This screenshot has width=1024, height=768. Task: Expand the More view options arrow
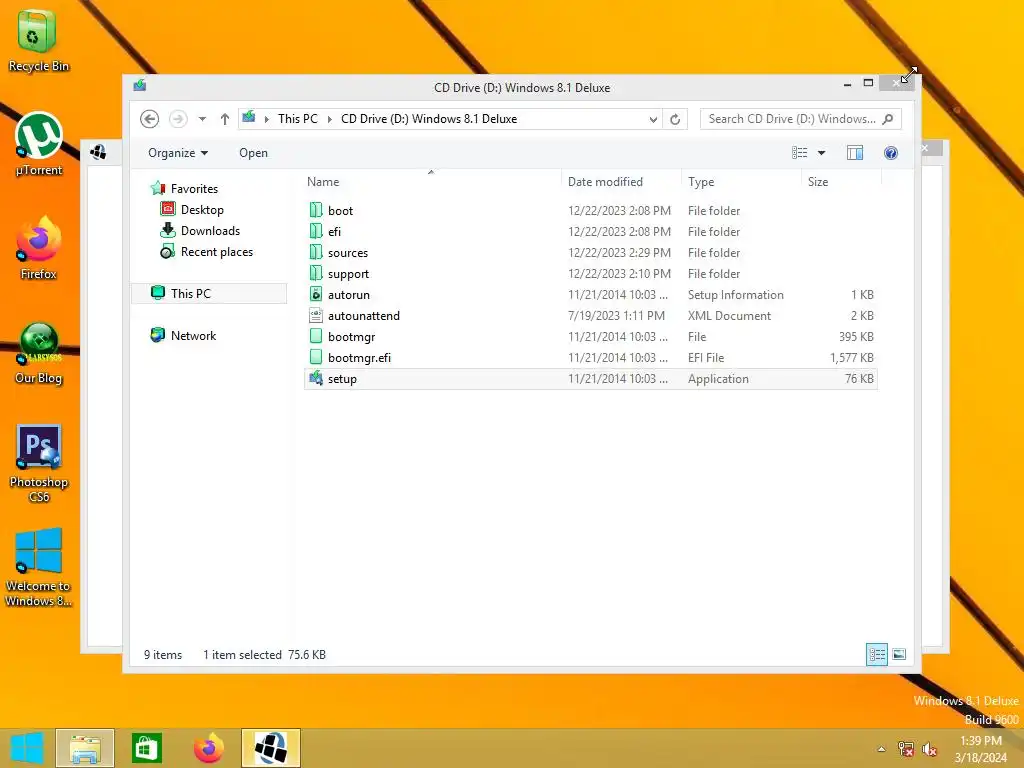pyautogui.click(x=822, y=153)
